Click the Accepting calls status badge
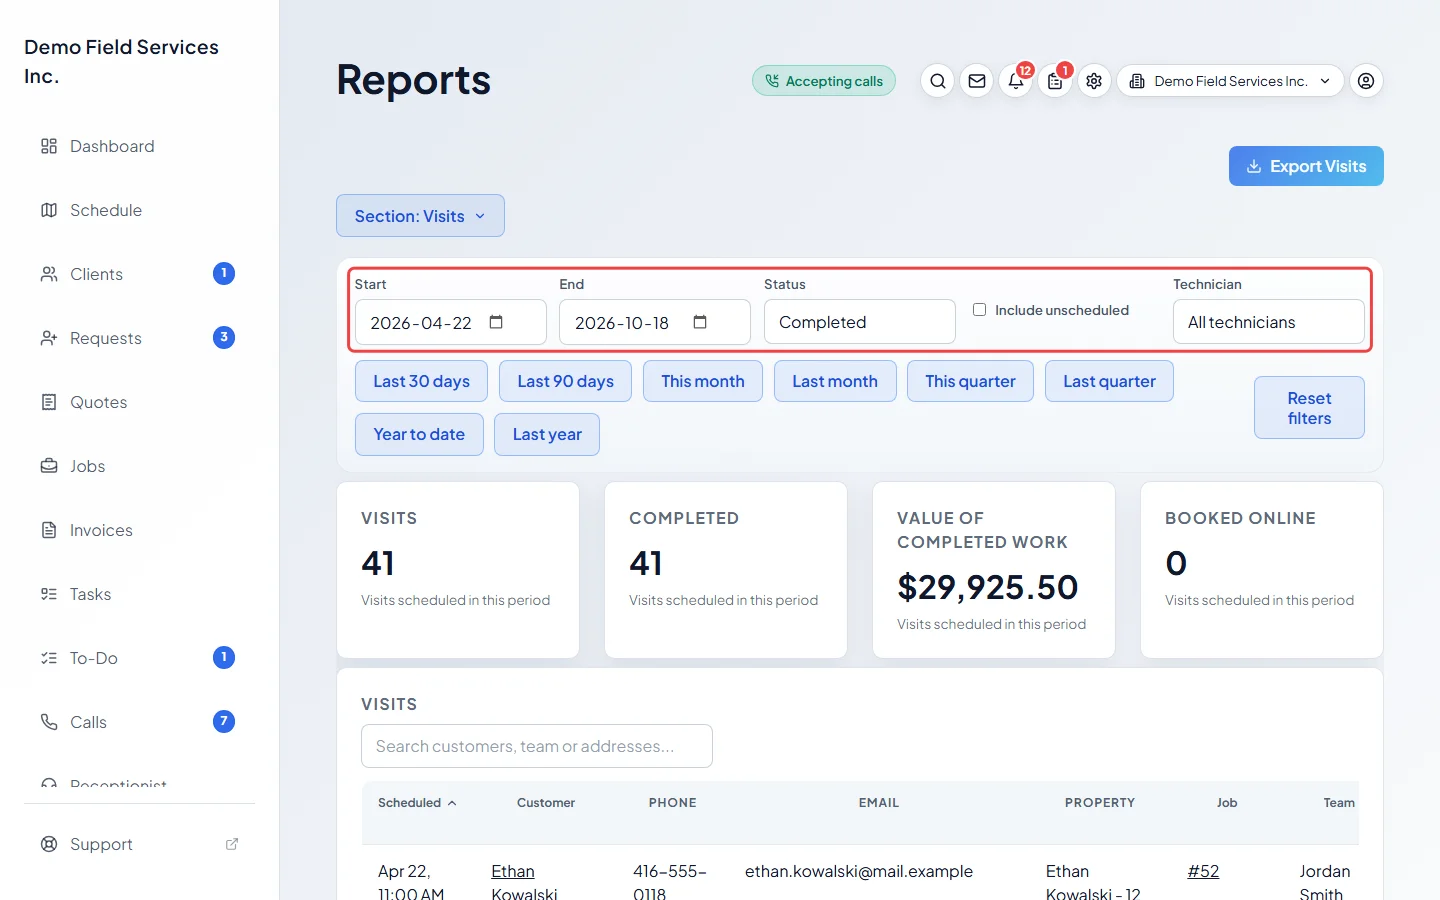 [x=824, y=81]
